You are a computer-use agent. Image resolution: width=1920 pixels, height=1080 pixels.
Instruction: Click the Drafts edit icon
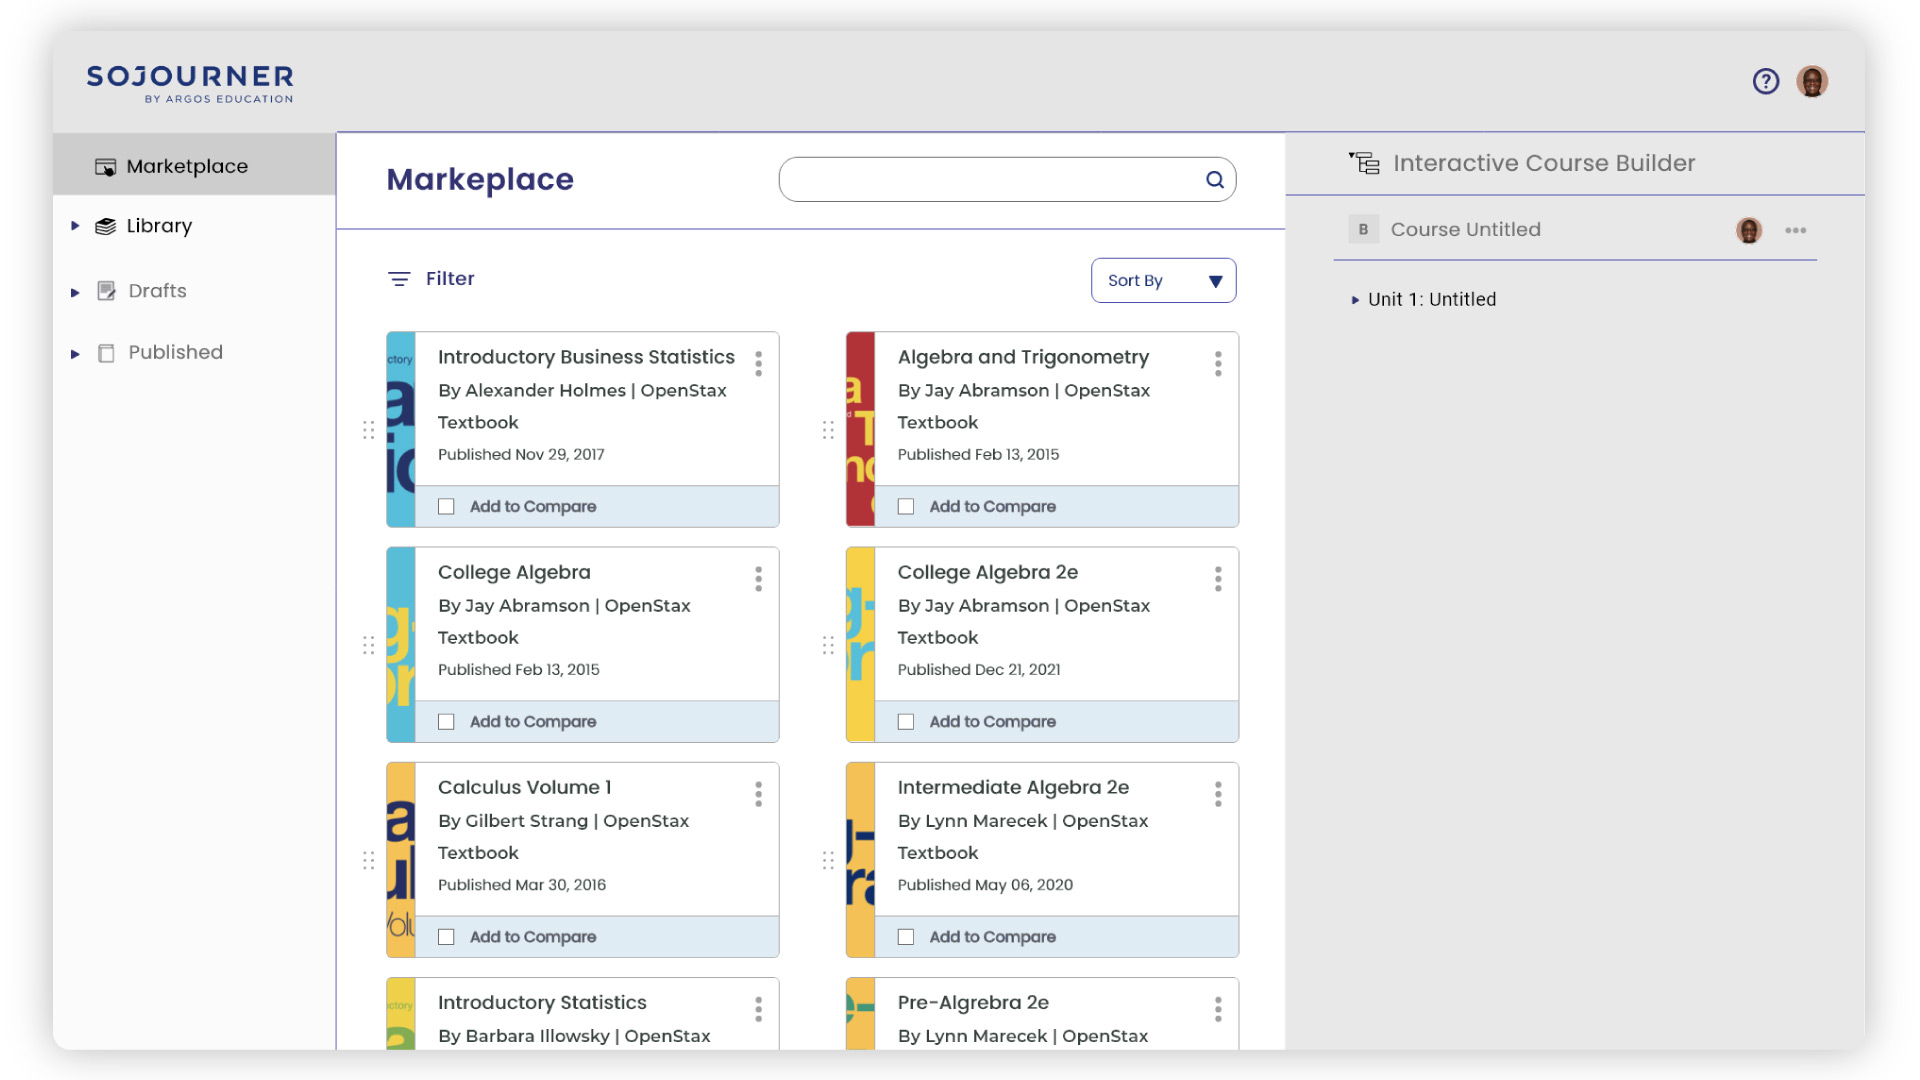tap(106, 291)
